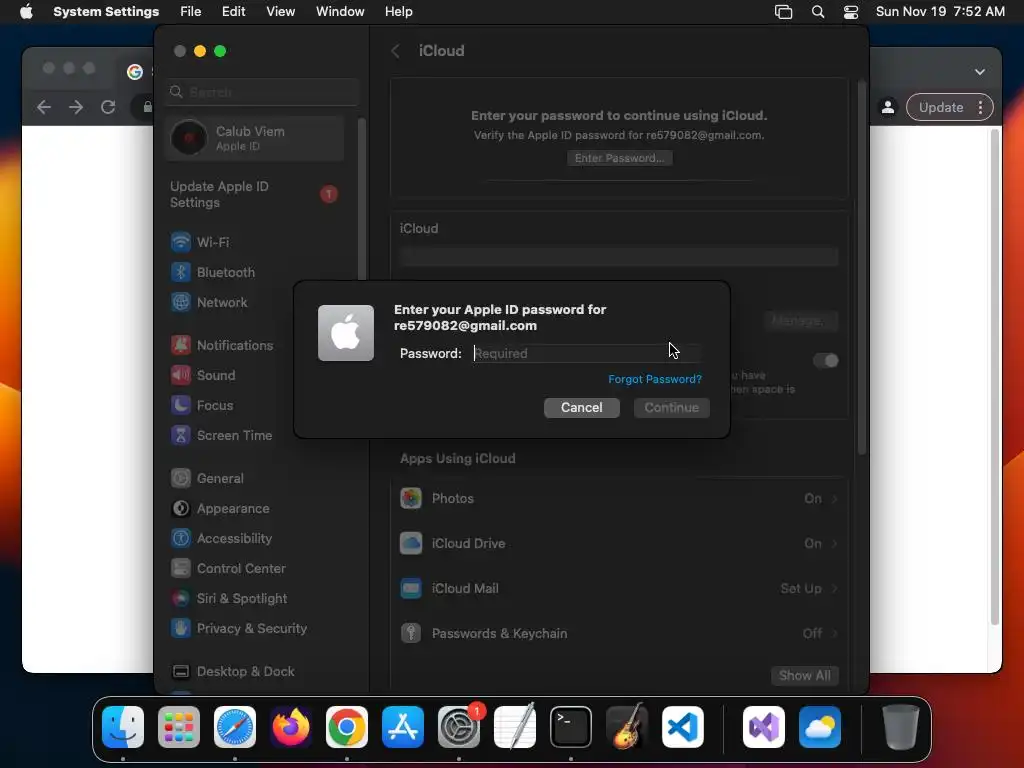Viewport: 1024px width, 768px height.
Task: Open the Help menu
Action: [x=398, y=12]
